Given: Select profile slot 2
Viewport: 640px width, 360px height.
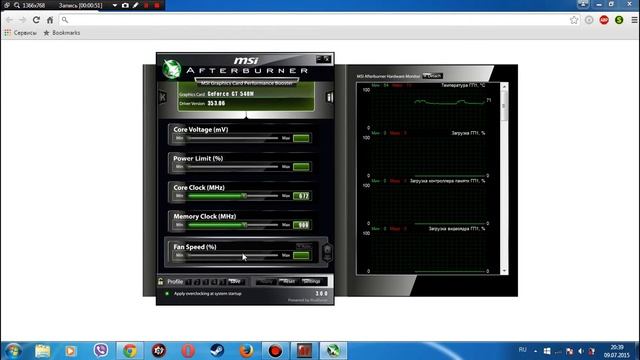Looking at the screenshot, I should point(197,282).
